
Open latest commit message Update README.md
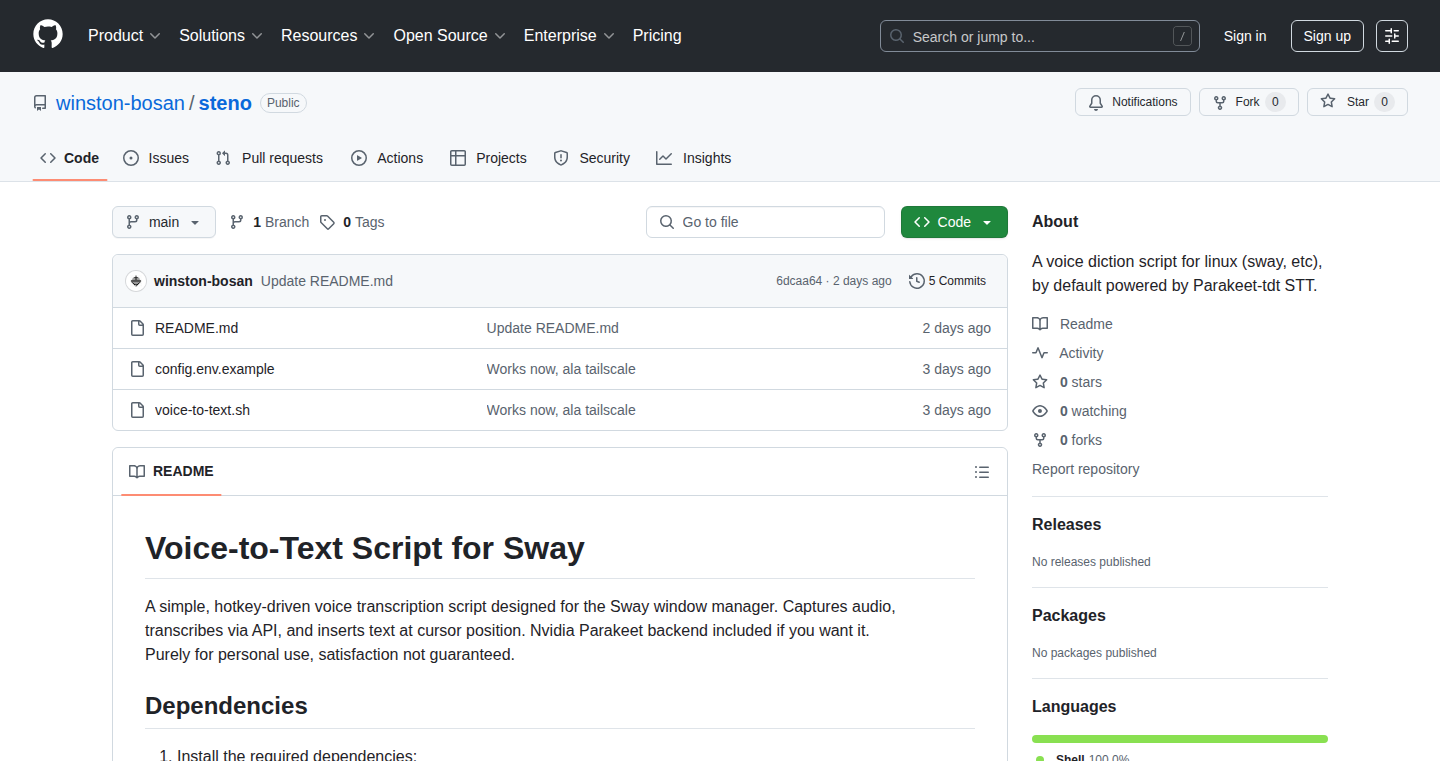(x=327, y=281)
